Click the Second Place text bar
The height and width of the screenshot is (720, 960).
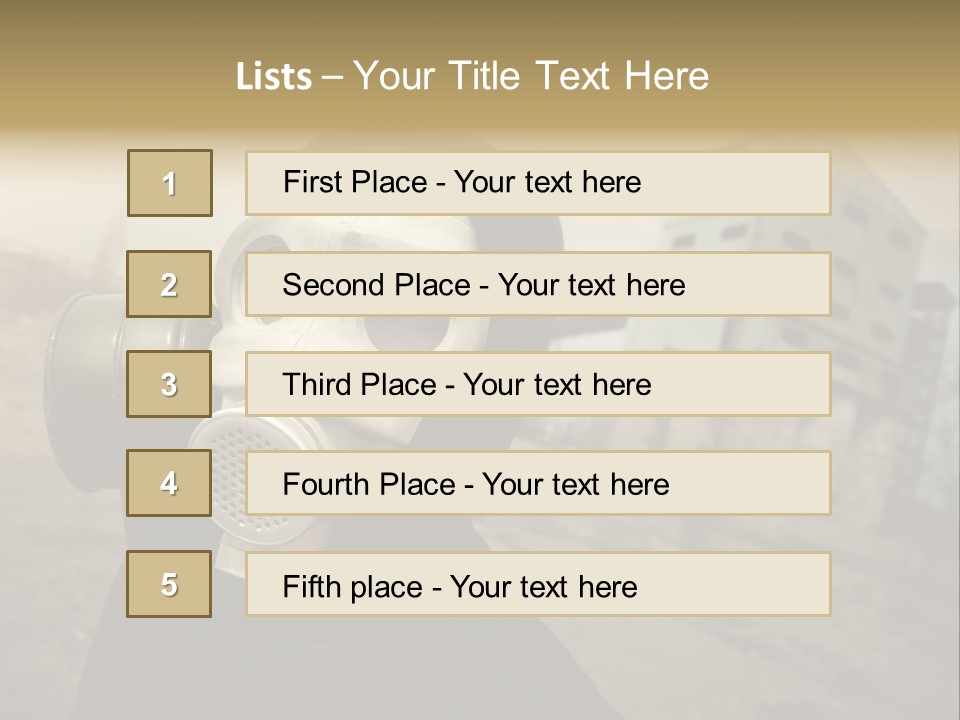pyautogui.click(x=538, y=284)
